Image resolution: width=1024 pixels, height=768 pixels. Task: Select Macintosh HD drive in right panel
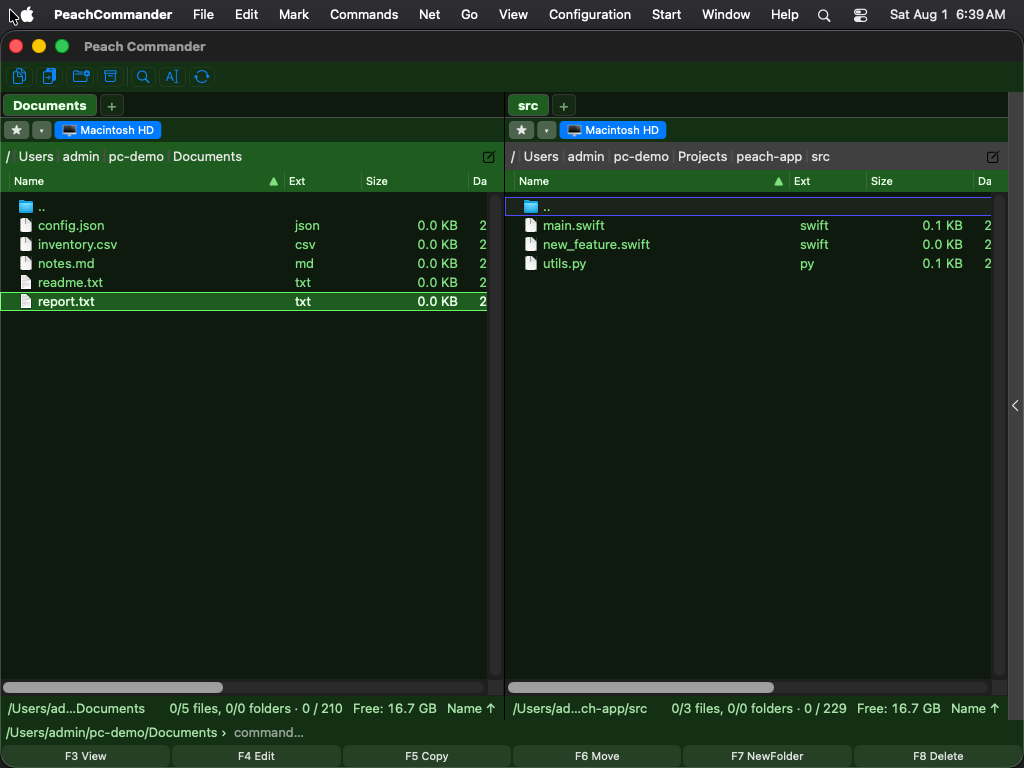(613, 130)
